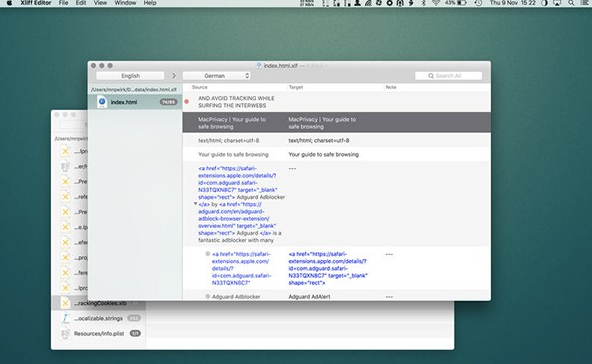This screenshot has height=364, width=592.
Task: Click the file path label above index.html
Action: click(134, 89)
